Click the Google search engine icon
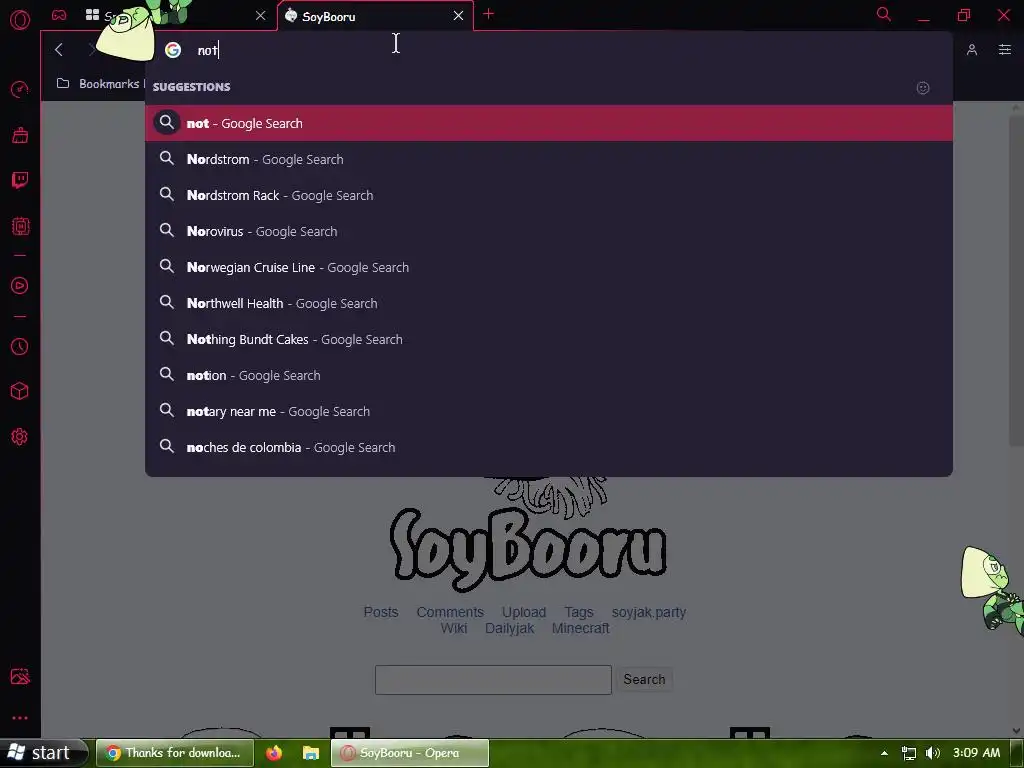Image resolution: width=1024 pixels, height=768 pixels. (172, 50)
